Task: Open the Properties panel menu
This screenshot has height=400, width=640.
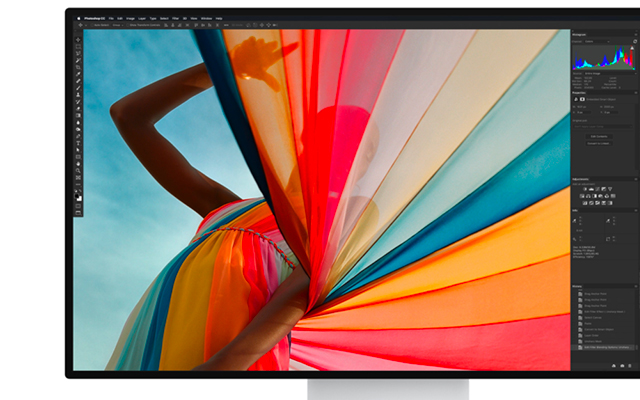Action: point(636,93)
